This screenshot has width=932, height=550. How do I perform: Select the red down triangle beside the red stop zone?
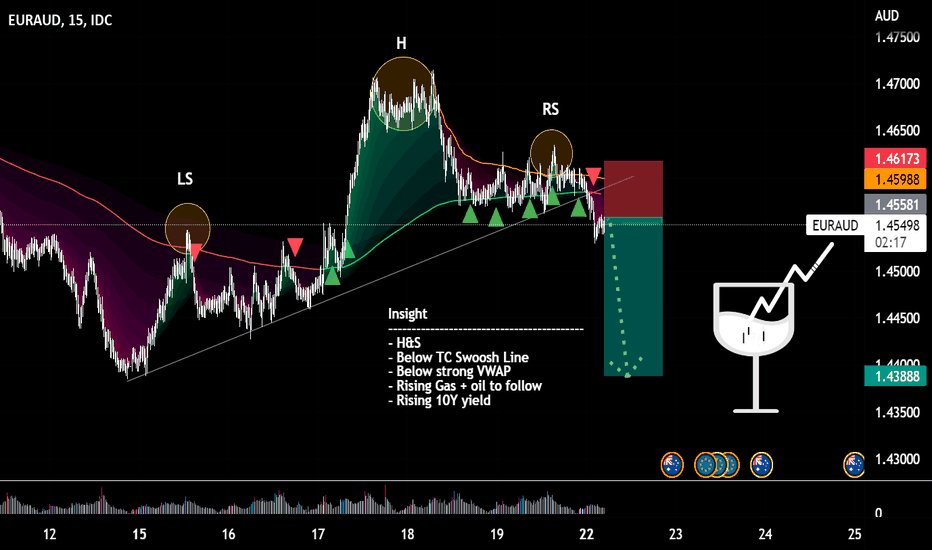click(x=593, y=176)
